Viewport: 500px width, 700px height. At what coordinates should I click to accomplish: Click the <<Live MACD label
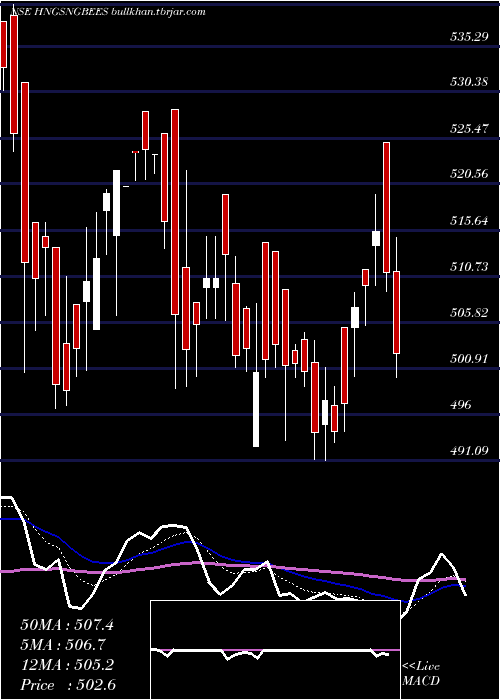pyautogui.click(x=421, y=673)
